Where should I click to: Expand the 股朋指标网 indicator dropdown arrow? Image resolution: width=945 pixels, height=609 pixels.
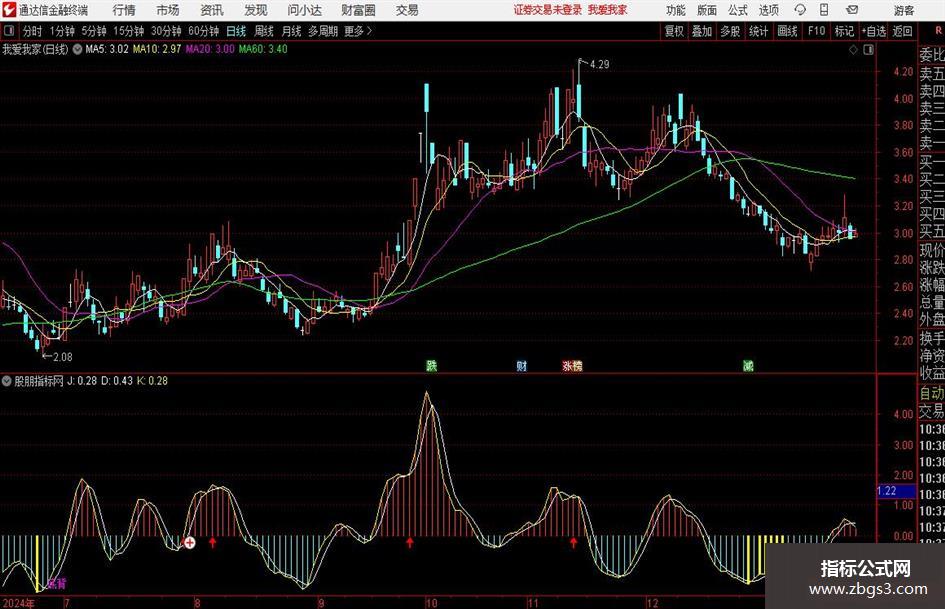[8, 381]
